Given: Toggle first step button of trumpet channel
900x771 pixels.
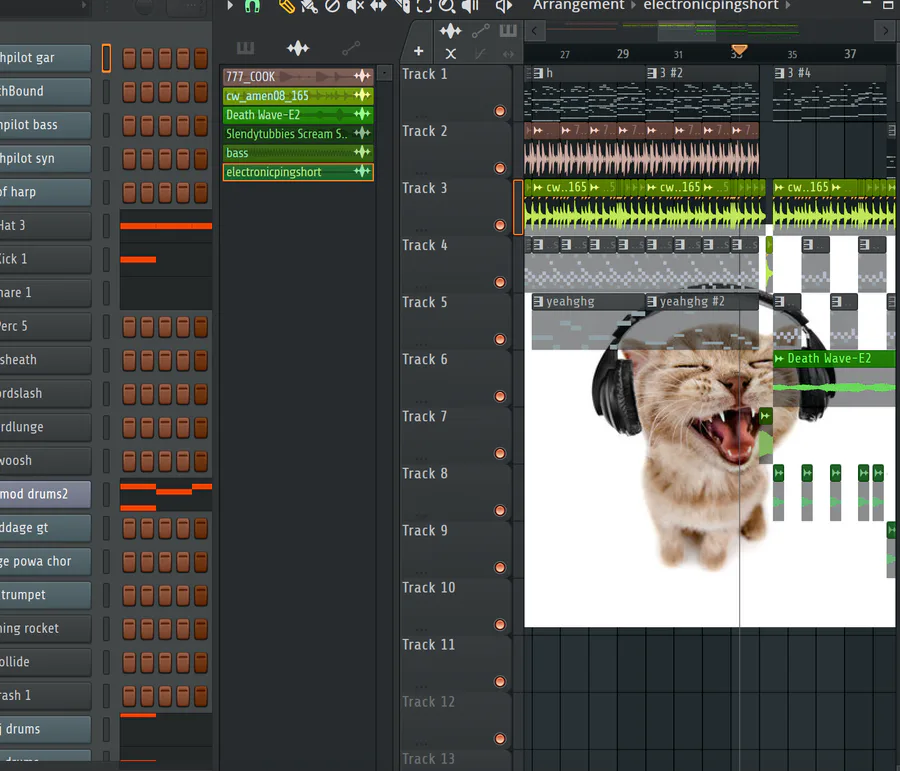Looking at the screenshot, I should click(x=129, y=595).
